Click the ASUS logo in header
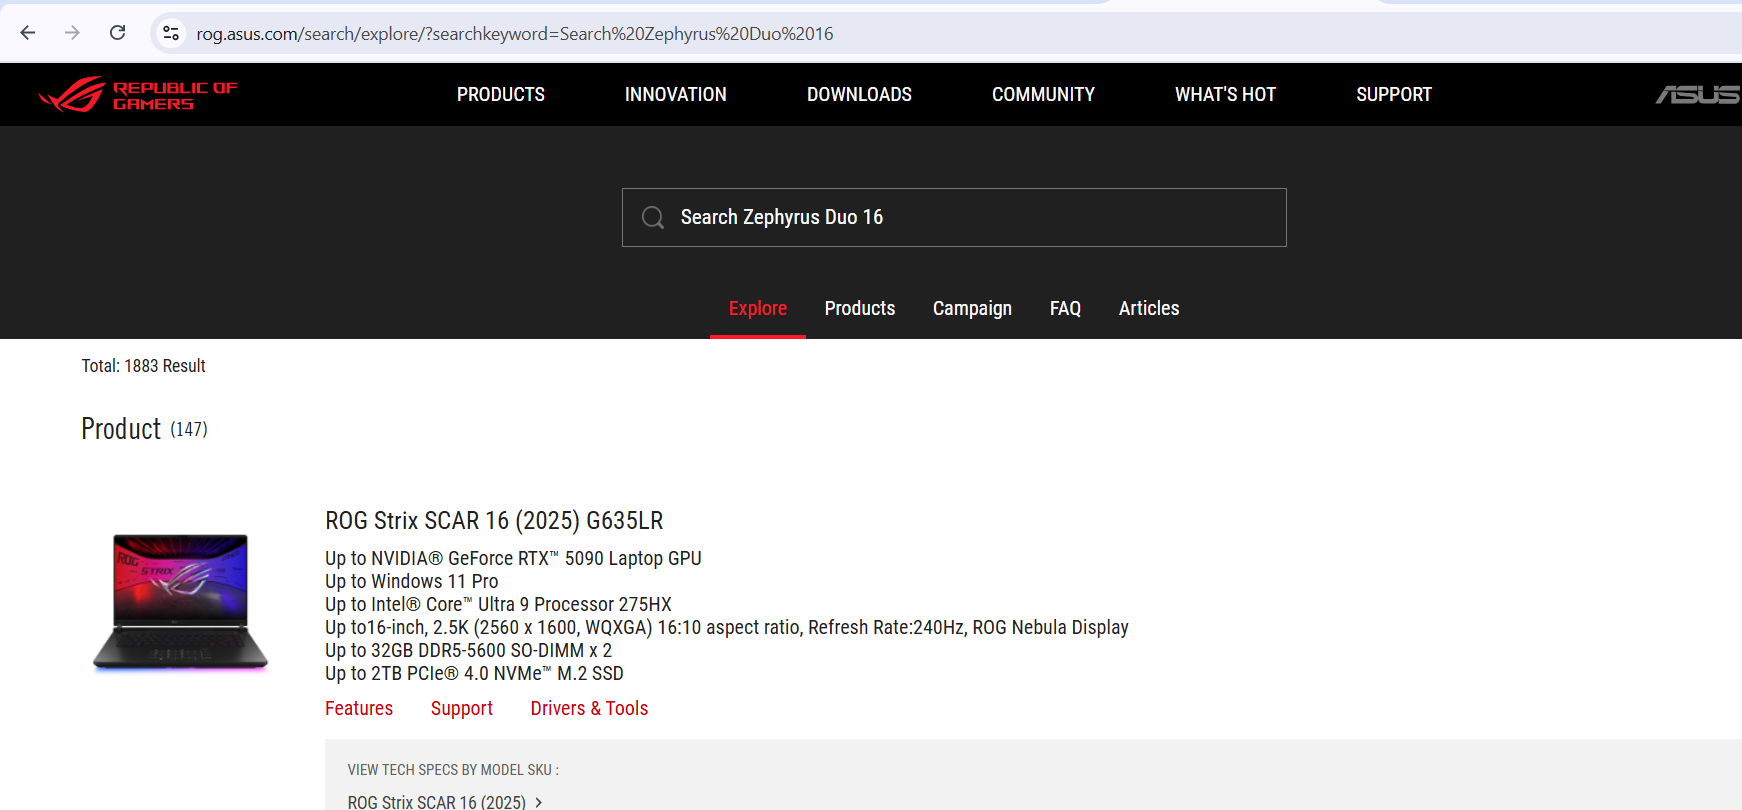 coord(1698,94)
